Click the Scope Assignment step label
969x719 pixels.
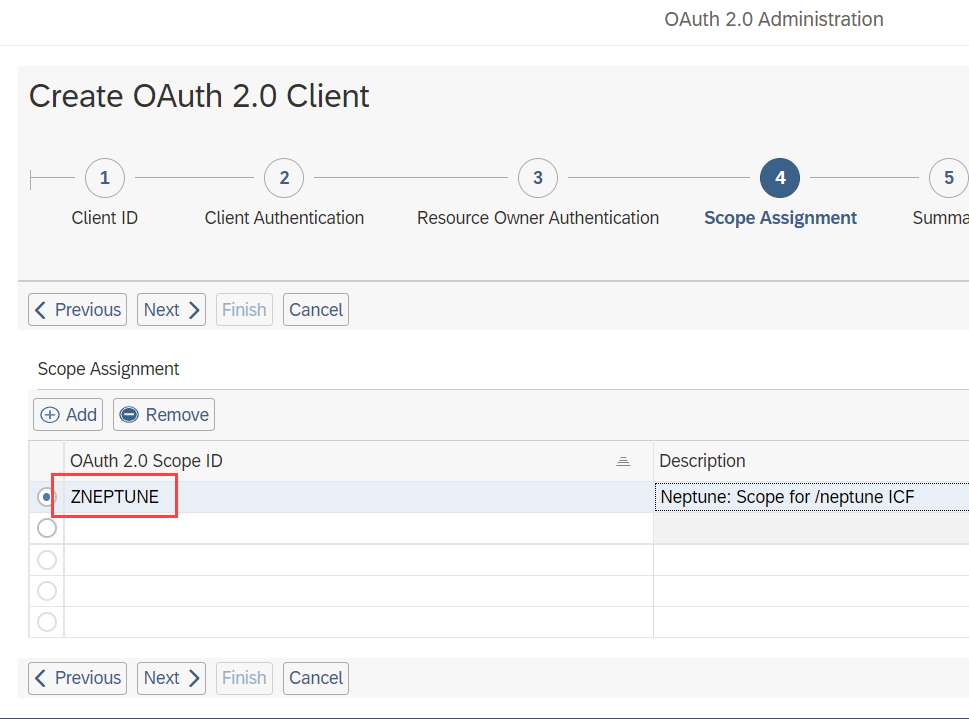(x=779, y=217)
